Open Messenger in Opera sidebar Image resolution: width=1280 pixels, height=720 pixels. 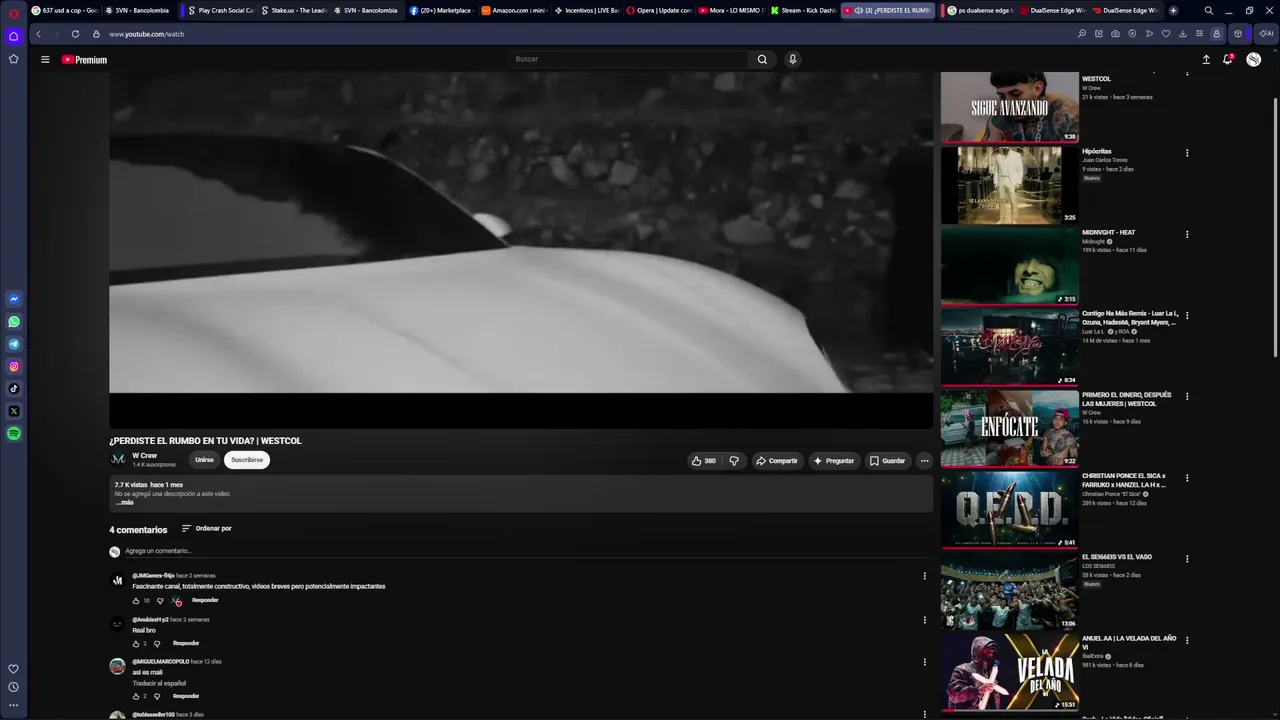coord(14,299)
